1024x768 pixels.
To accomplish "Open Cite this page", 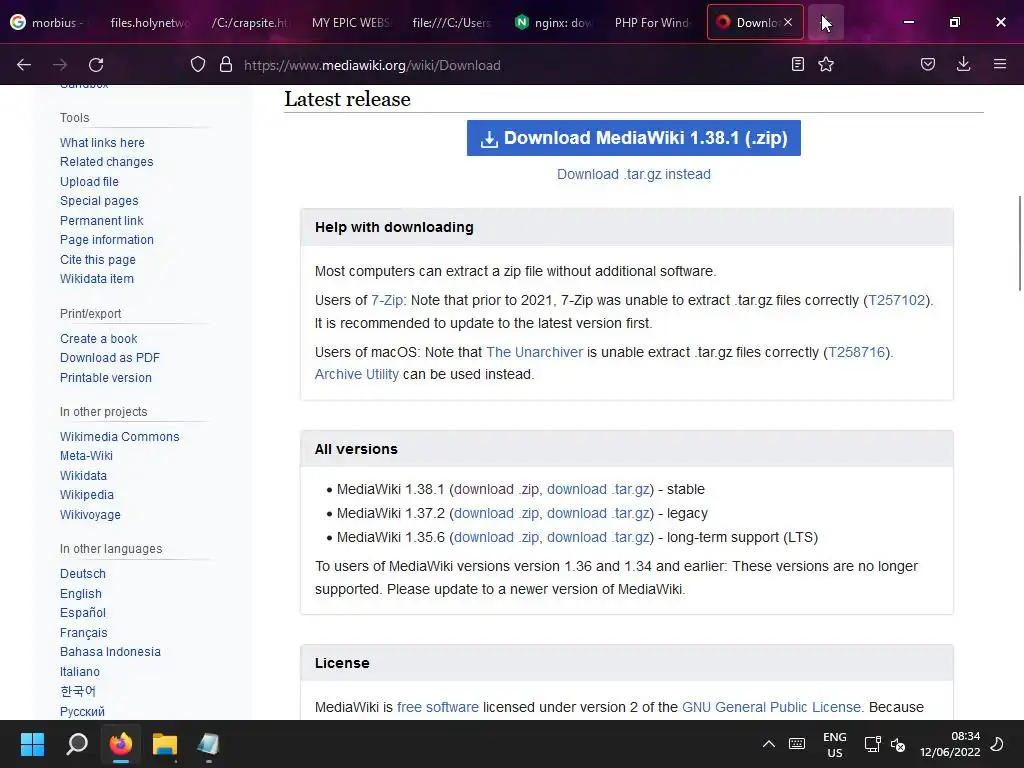I will coord(98,259).
